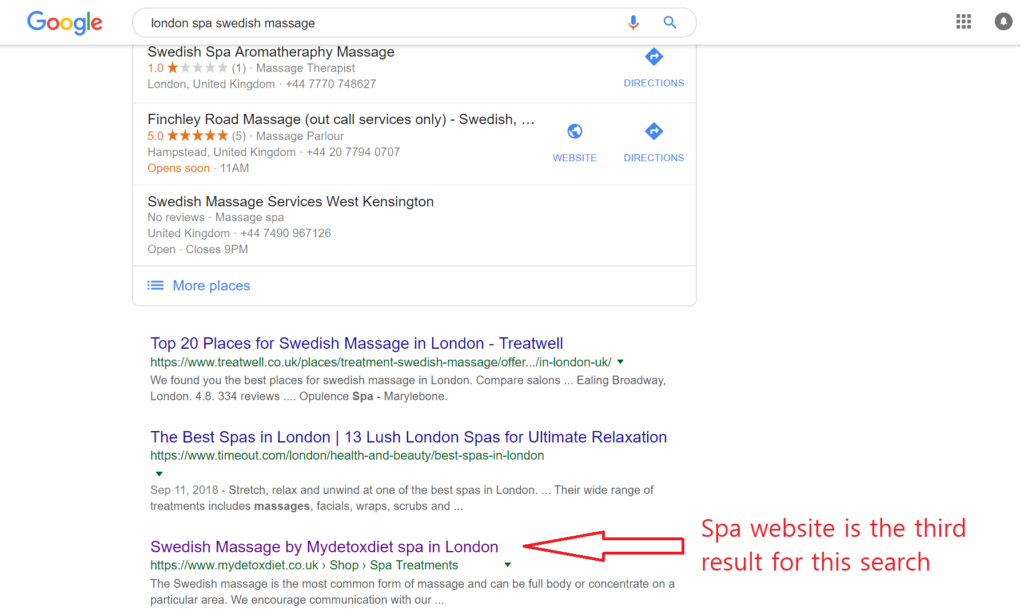Click 'Sep 11, 2018' snippet text
The image size is (1024, 610).
pos(184,490)
